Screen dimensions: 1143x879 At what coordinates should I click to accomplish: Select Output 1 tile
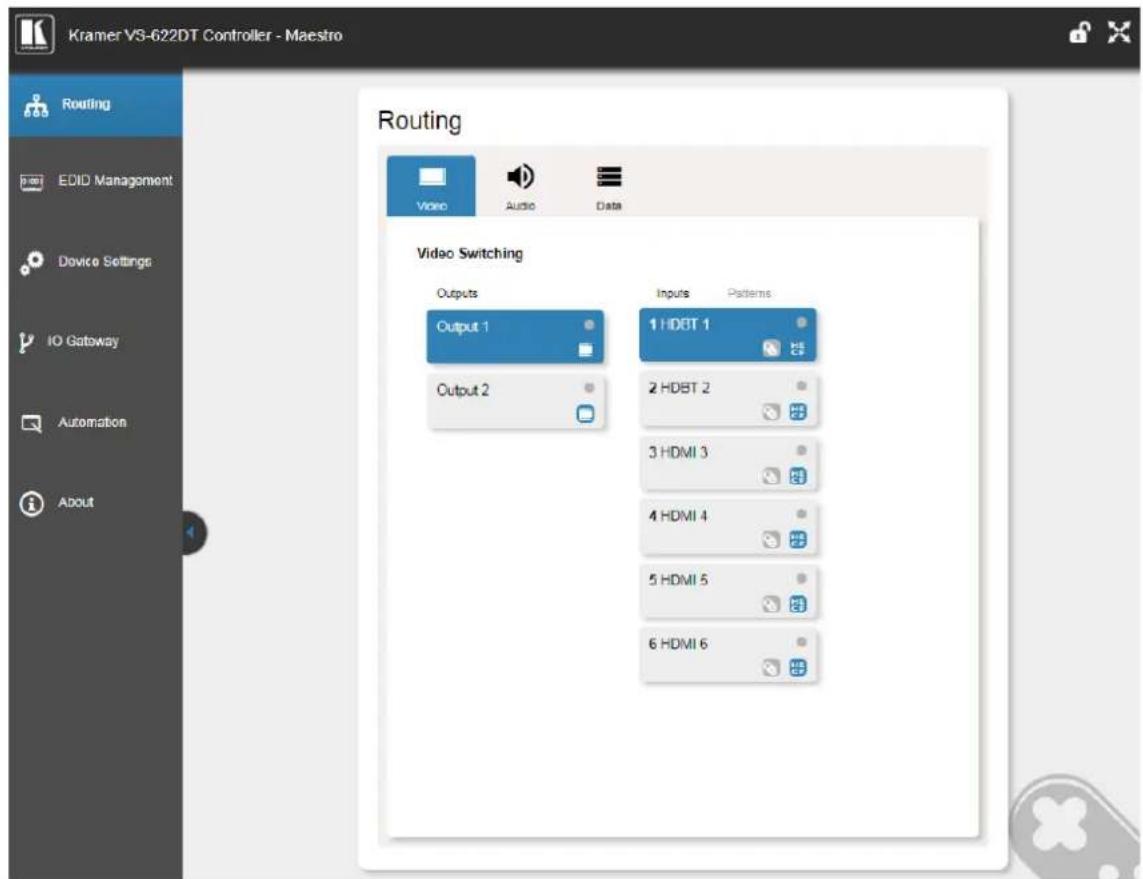pos(515,337)
